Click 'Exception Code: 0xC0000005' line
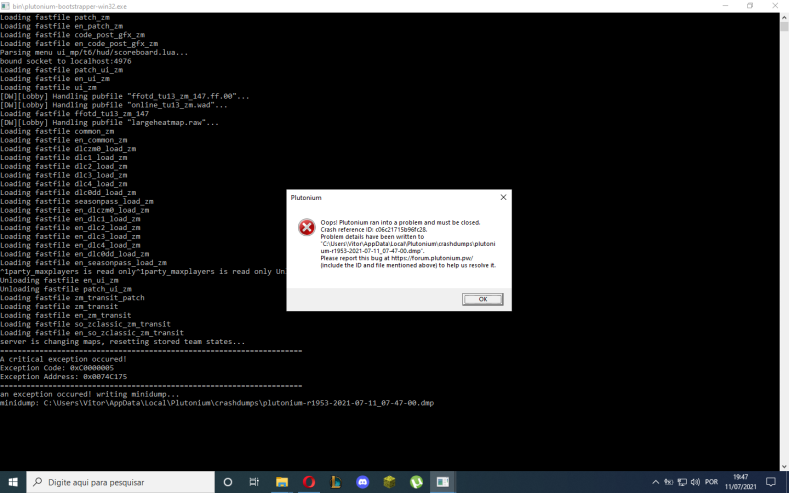The width and height of the screenshot is (789, 493). [57, 368]
